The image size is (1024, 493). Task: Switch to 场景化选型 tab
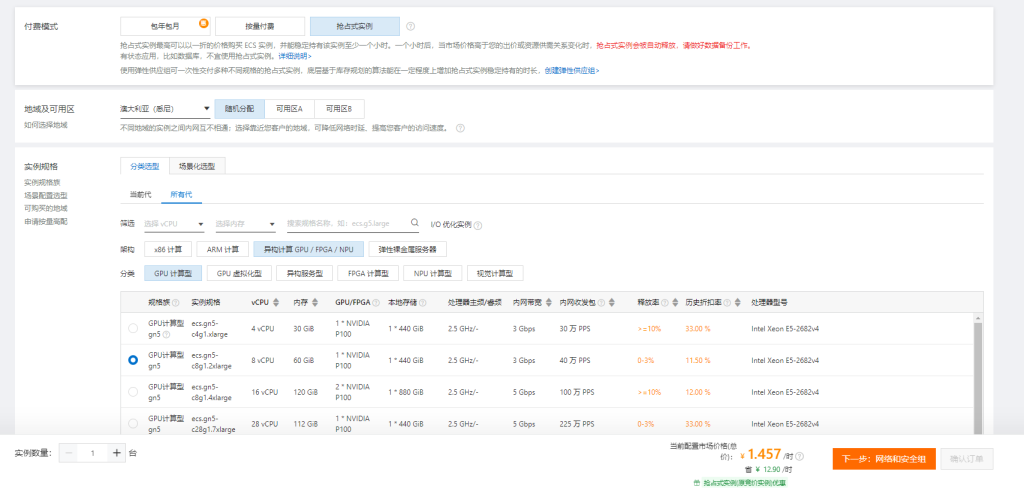click(x=196, y=166)
